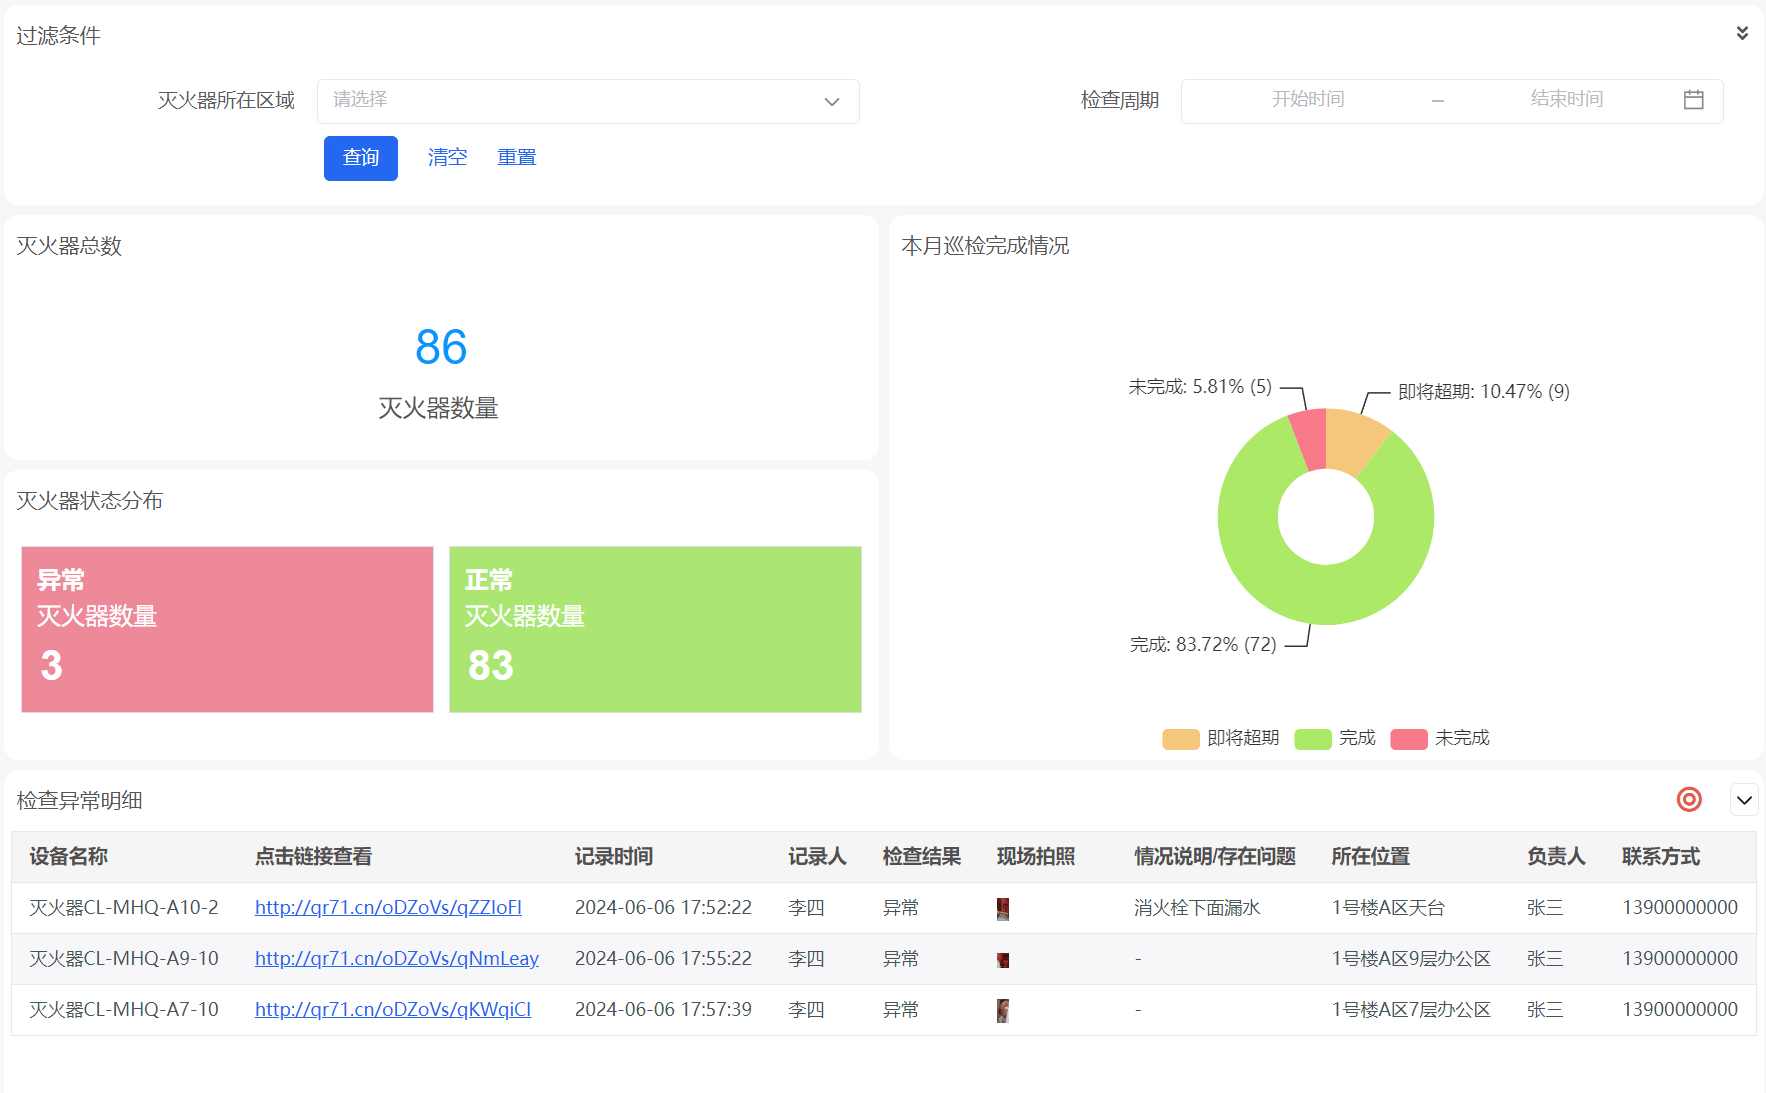The height and width of the screenshot is (1093, 1766).
Task: Select the 正常 normal status card
Action: tap(655, 629)
